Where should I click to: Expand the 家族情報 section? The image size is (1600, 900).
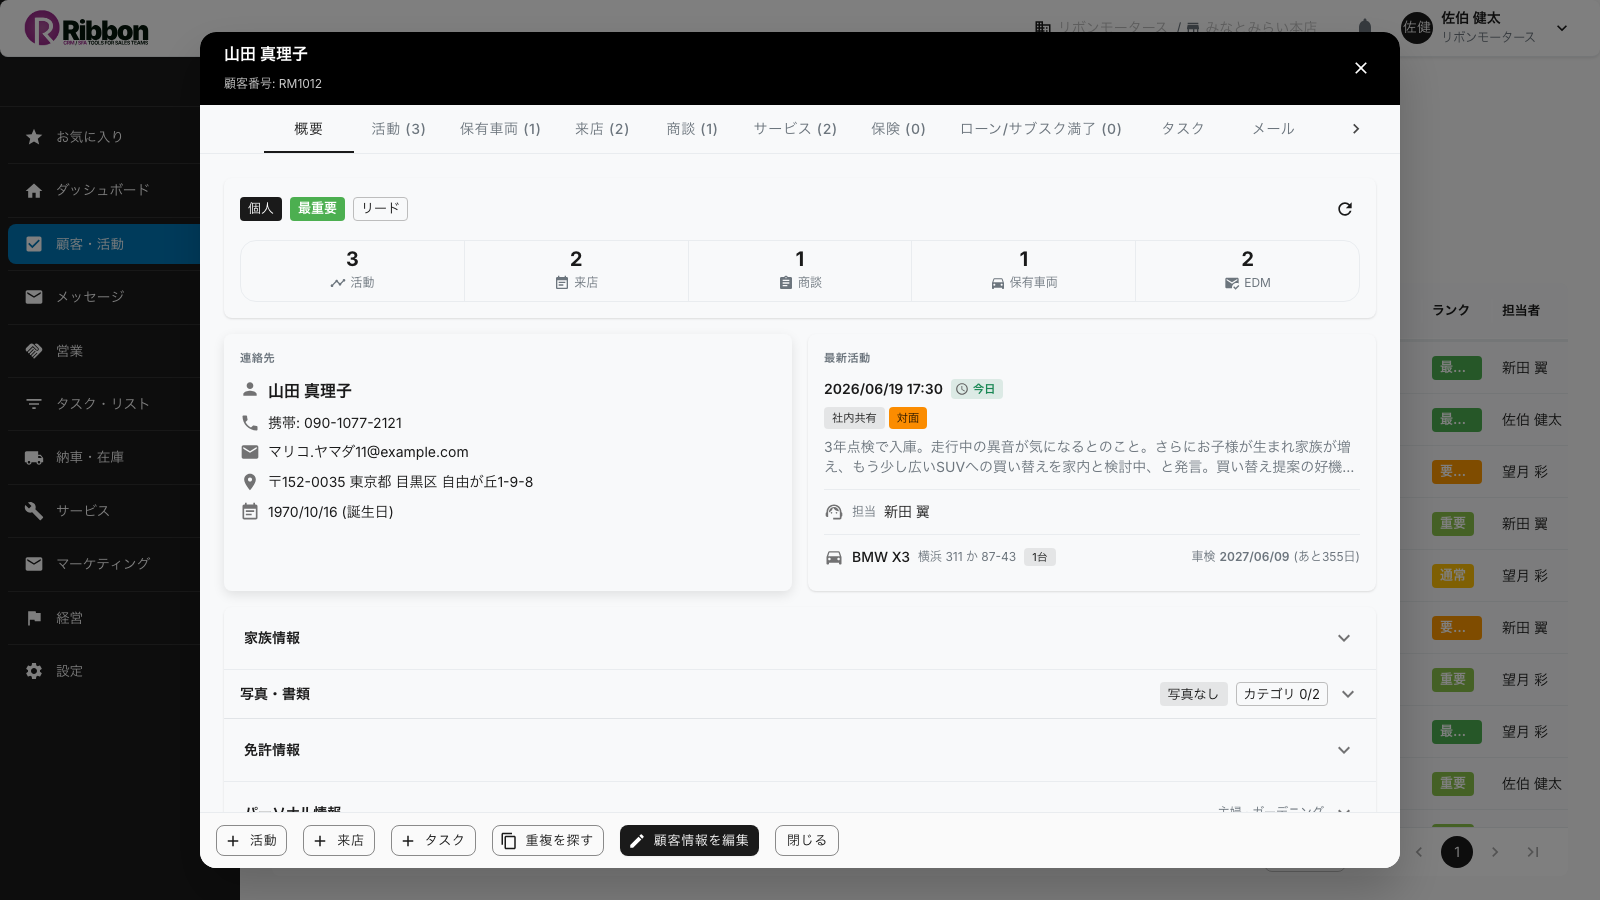[800, 638]
